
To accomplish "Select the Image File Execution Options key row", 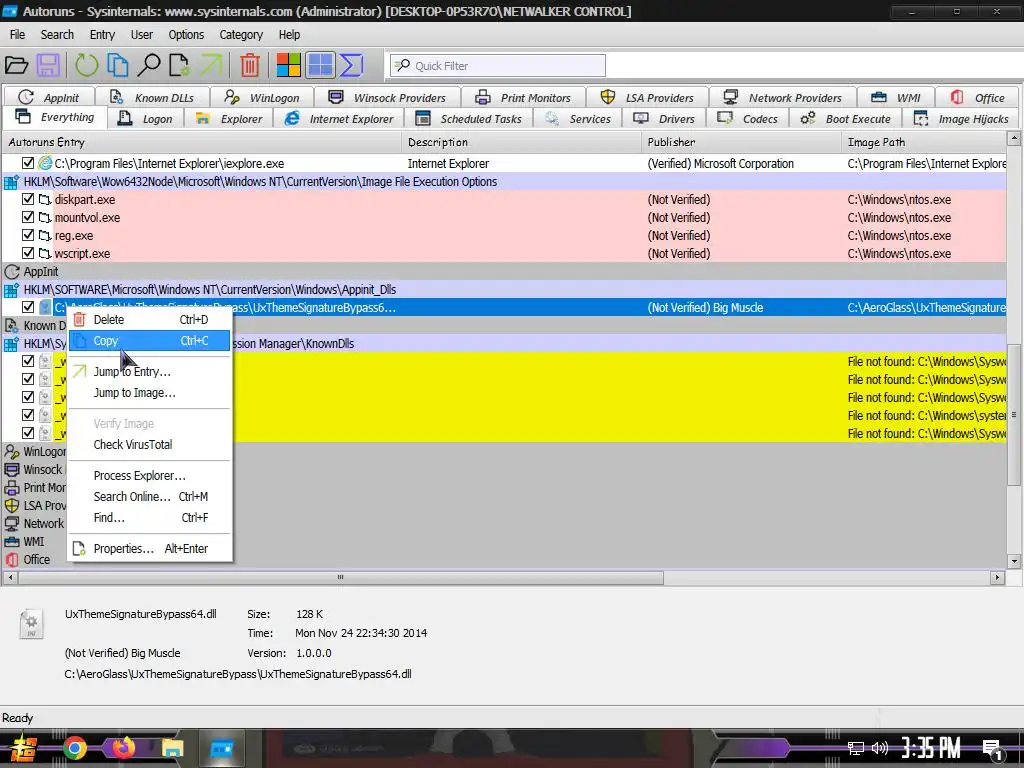I will [x=504, y=182].
